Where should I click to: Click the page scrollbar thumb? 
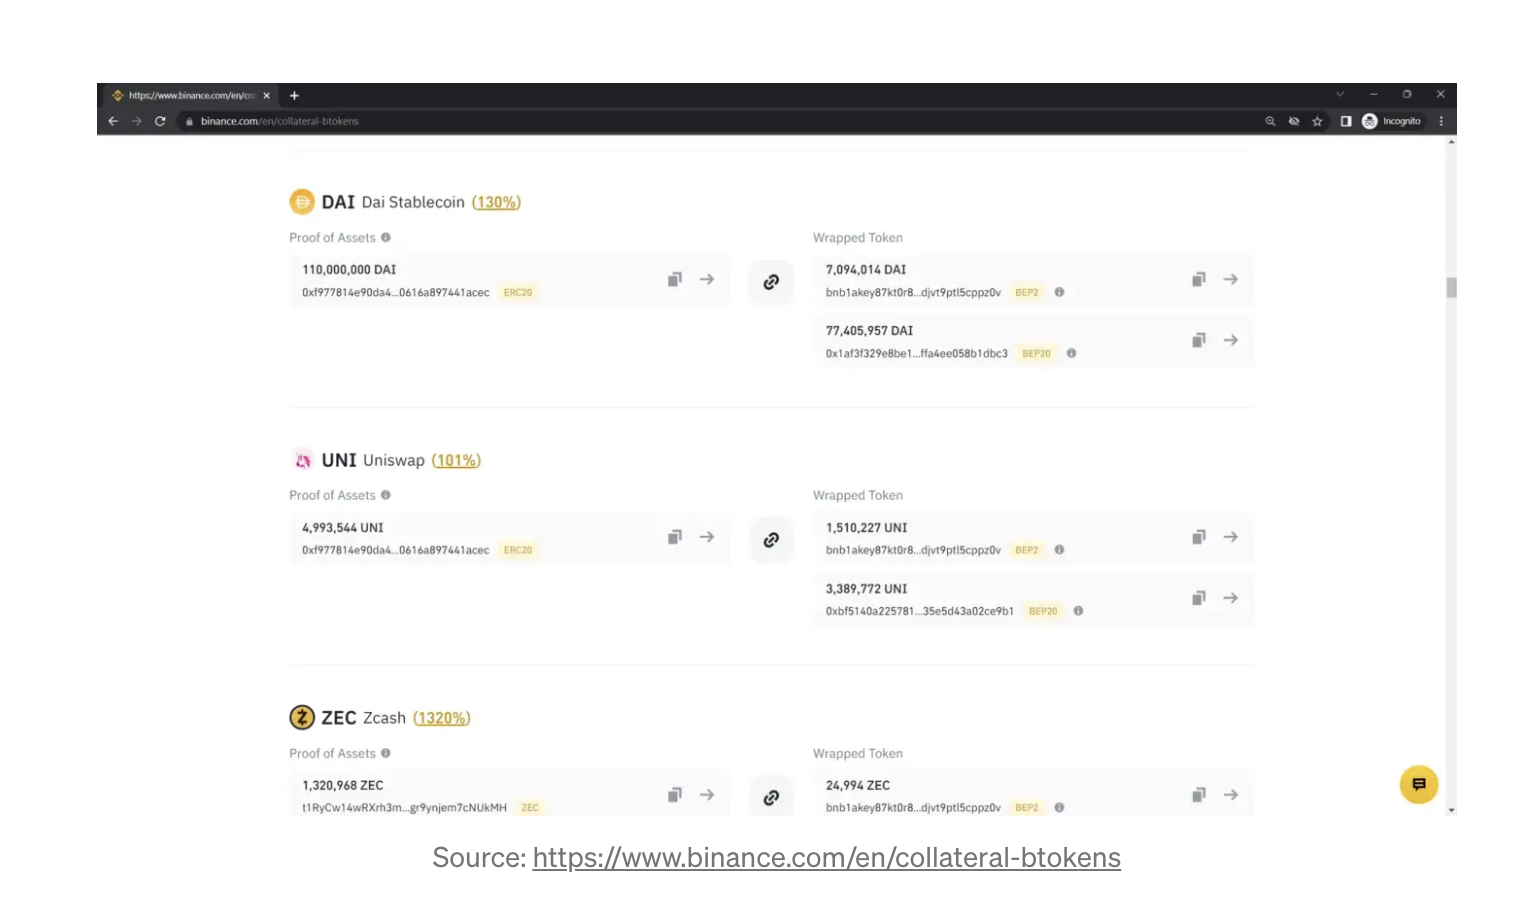pos(1451,288)
